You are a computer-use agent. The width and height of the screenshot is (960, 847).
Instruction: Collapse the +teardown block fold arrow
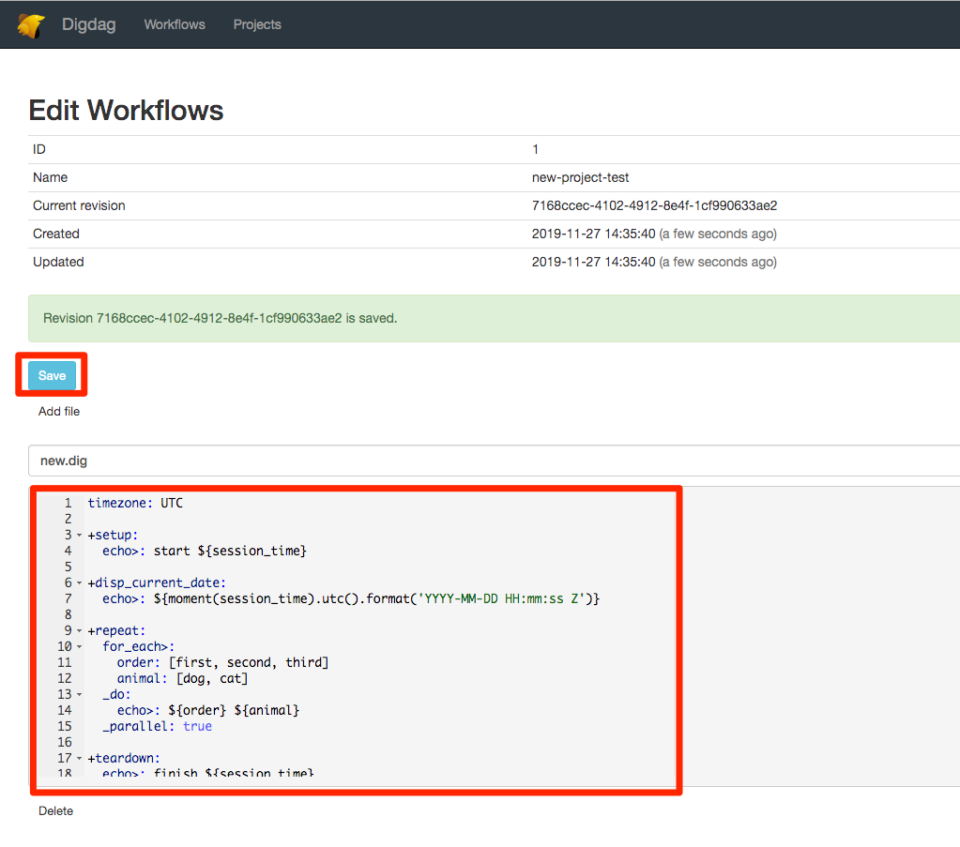pyautogui.click(x=79, y=758)
